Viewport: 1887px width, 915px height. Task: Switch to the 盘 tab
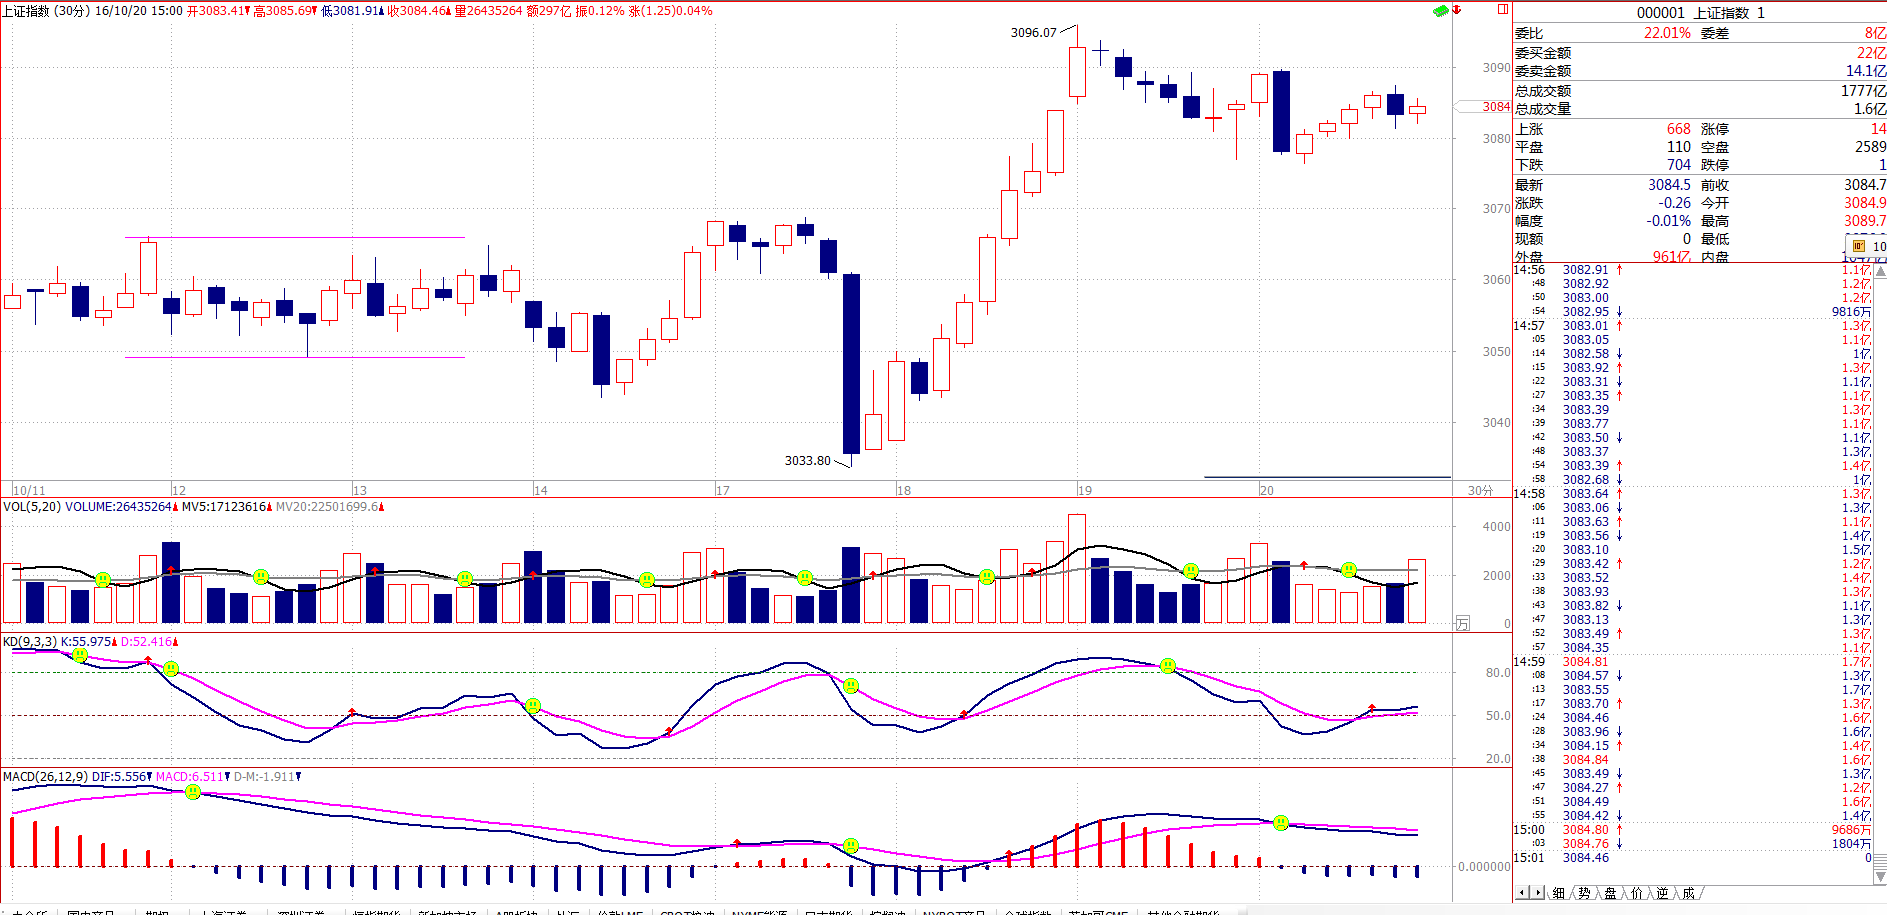pos(1611,893)
